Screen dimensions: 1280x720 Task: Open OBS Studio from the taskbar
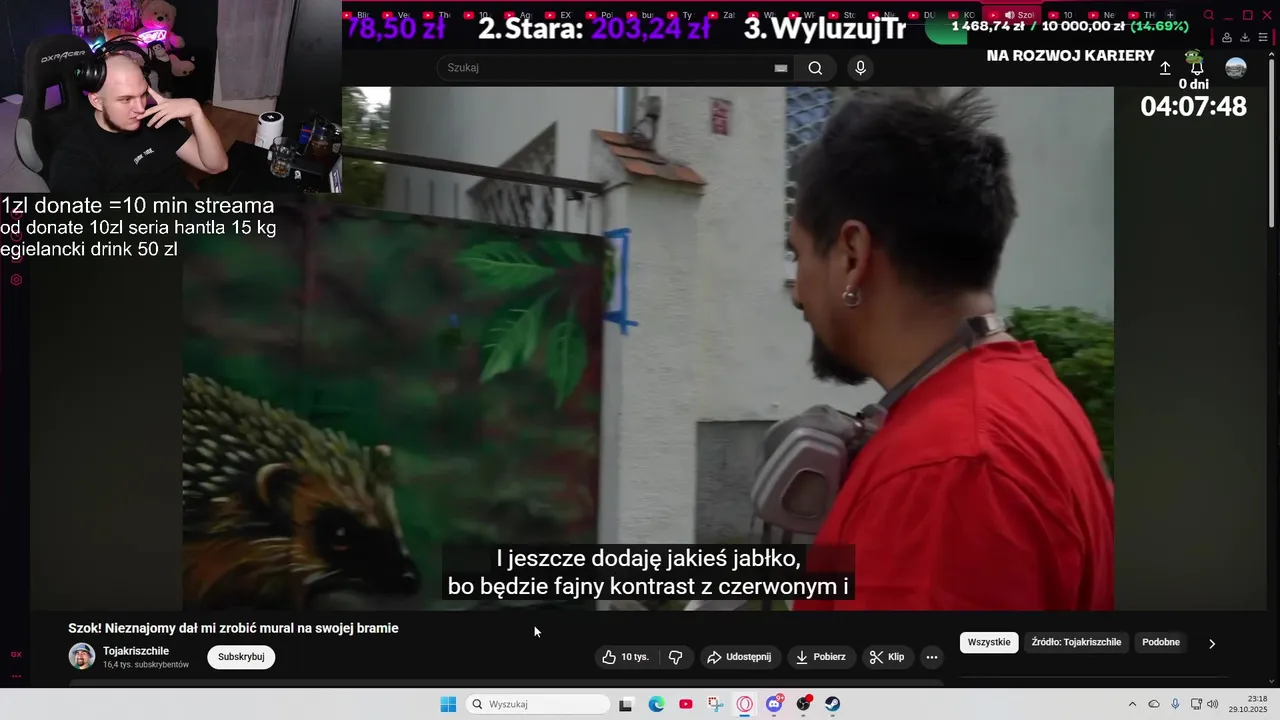point(804,704)
